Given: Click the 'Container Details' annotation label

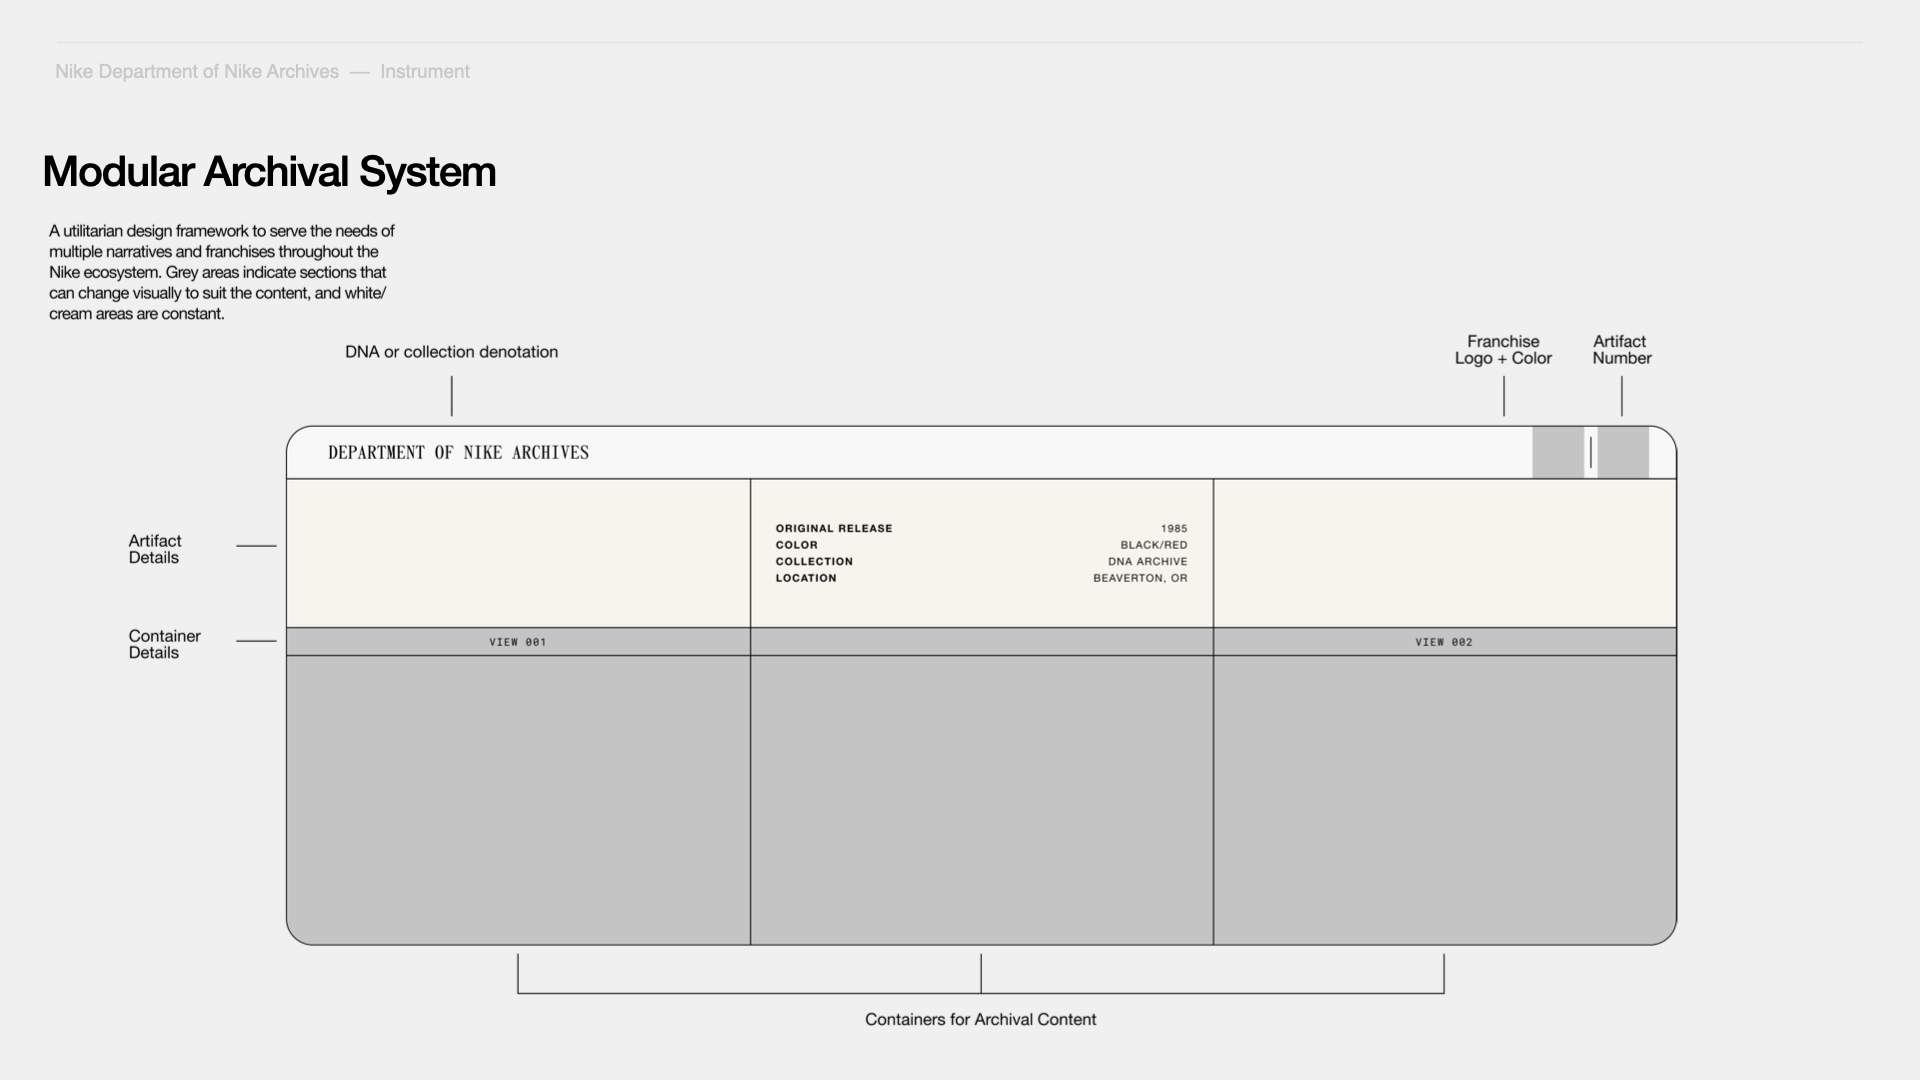Looking at the screenshot, I should 164,644.
